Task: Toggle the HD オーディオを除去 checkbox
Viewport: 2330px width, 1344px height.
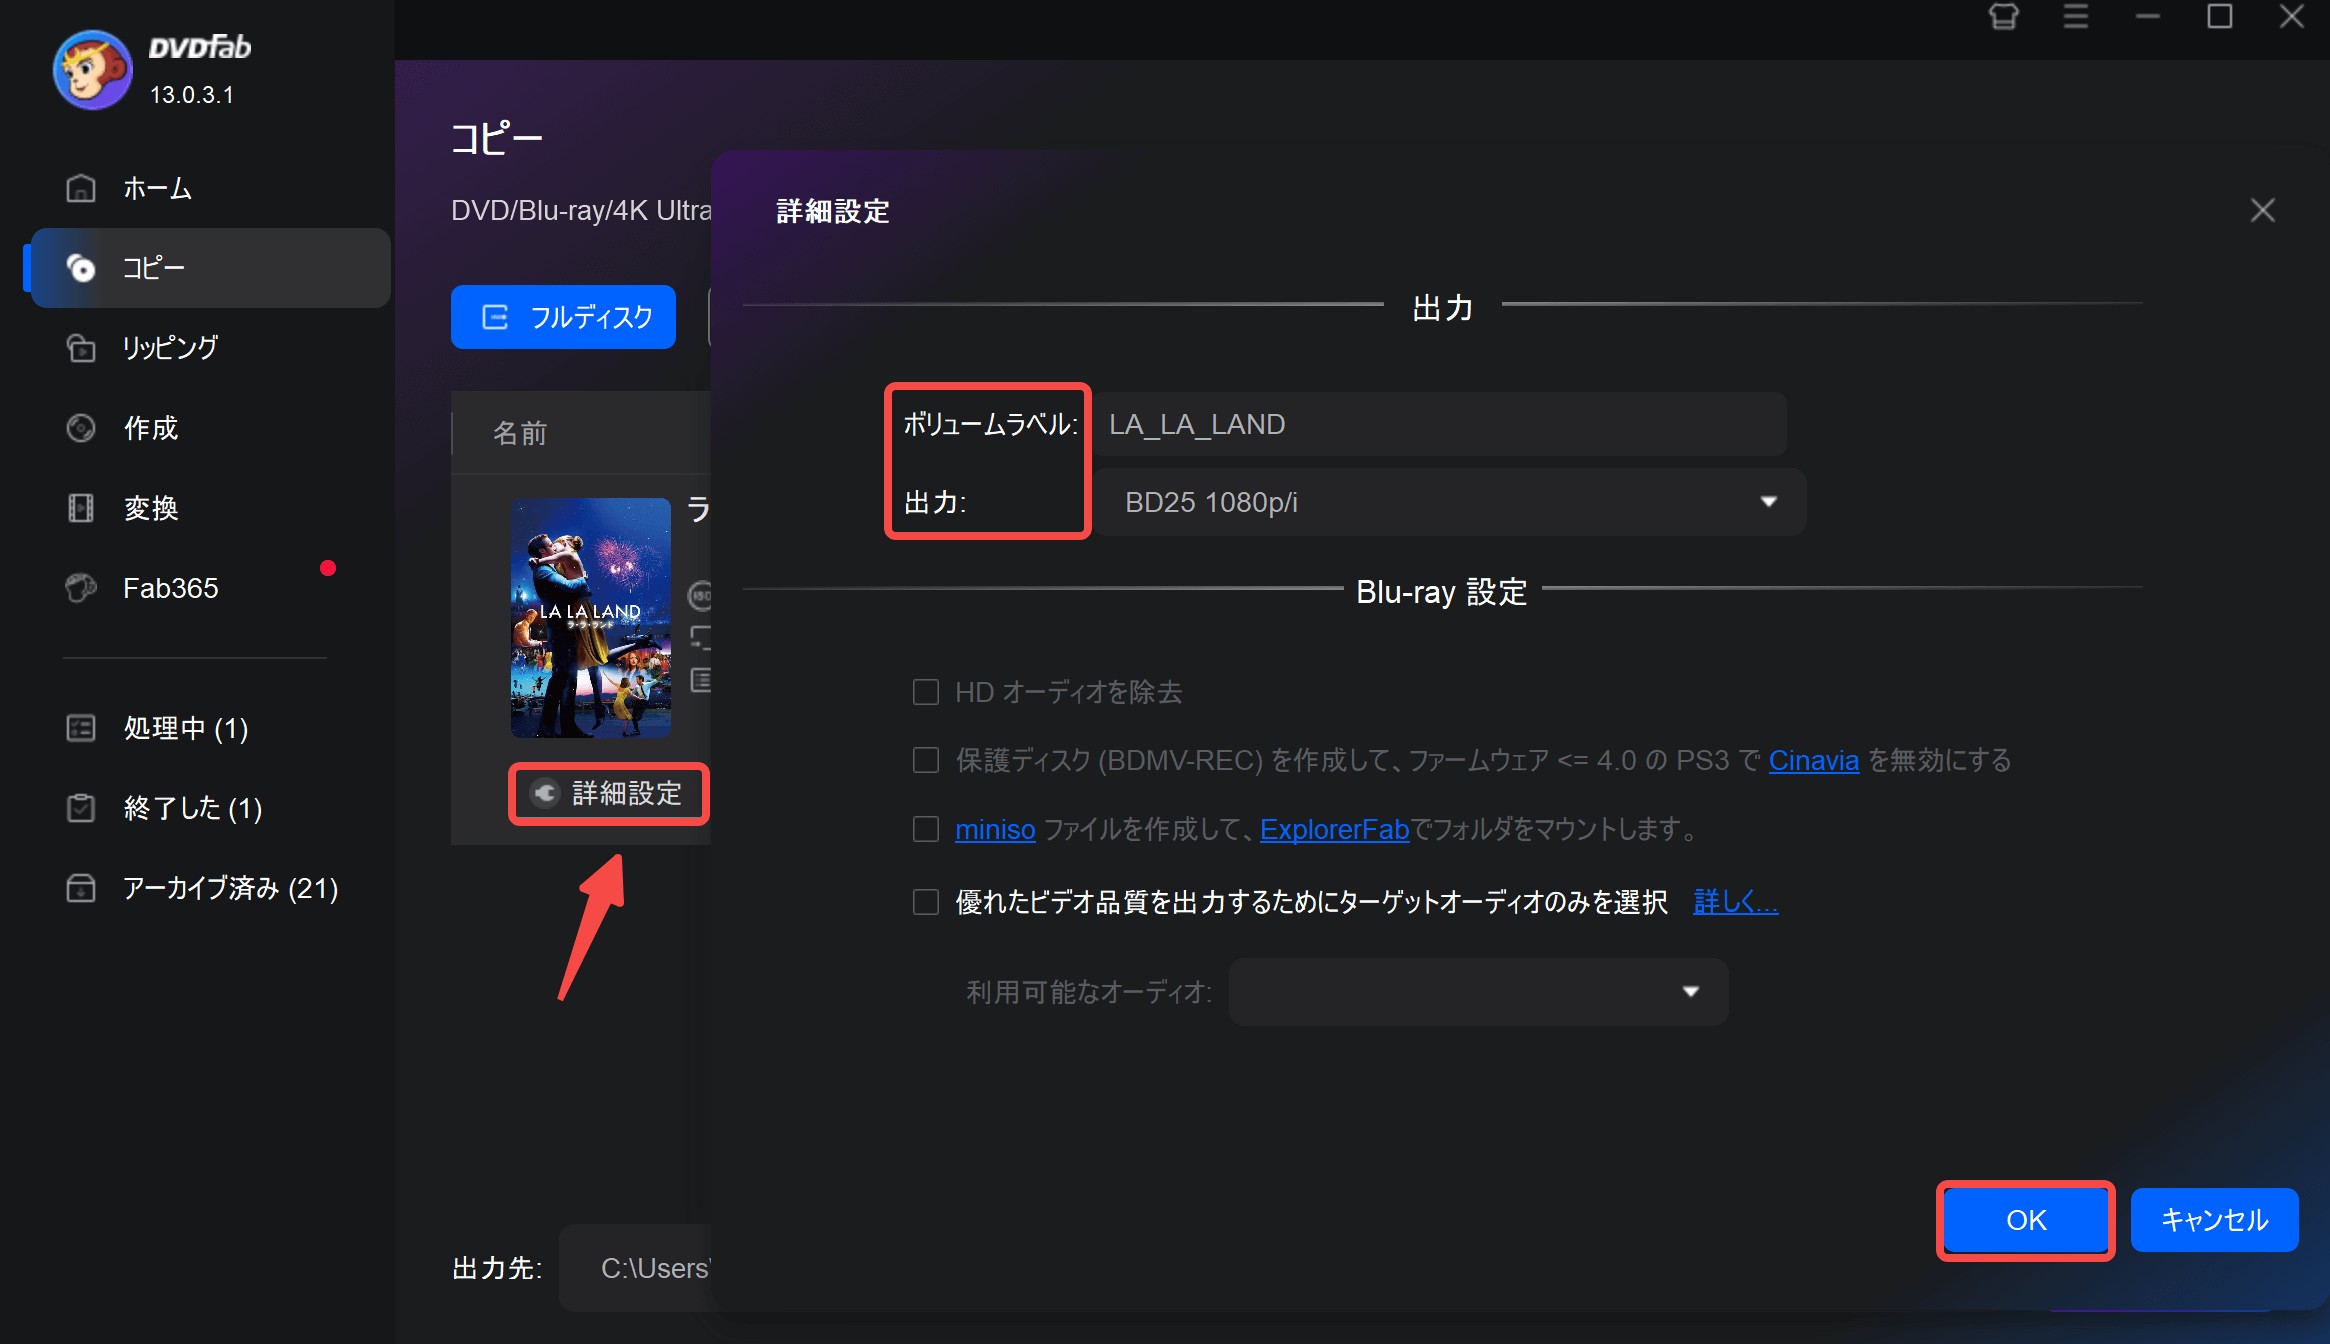Action: click(x=926, y=692)
